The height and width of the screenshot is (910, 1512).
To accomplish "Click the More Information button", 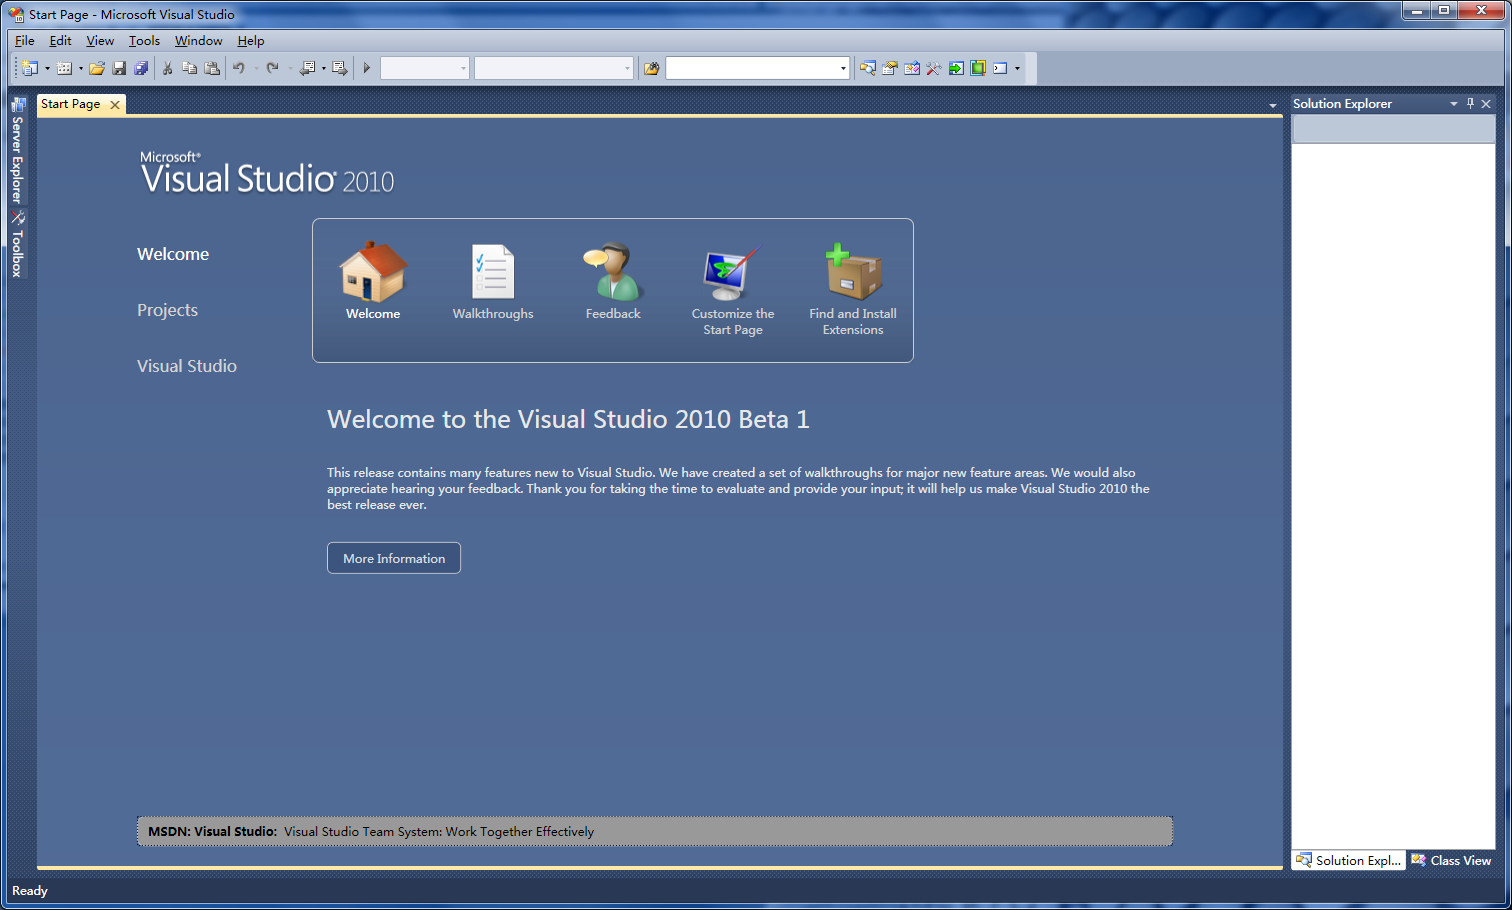I will point(394,558).
